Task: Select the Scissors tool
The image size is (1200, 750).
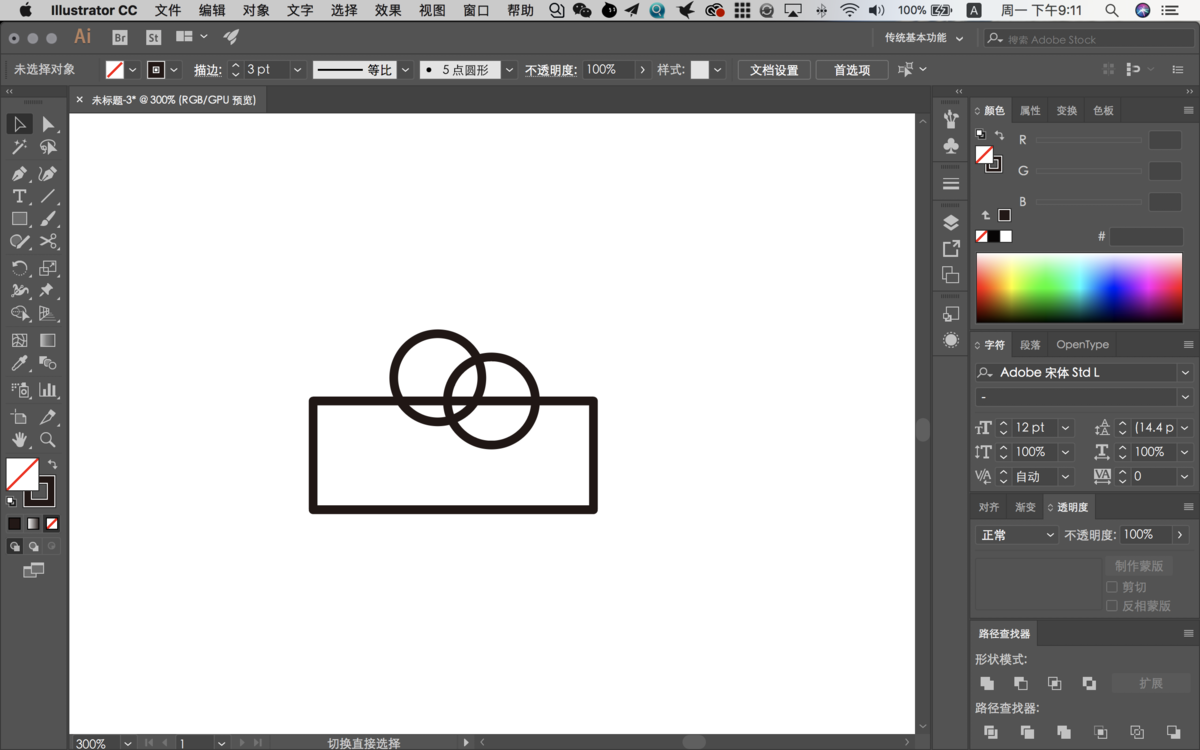Action: [48, 242]
